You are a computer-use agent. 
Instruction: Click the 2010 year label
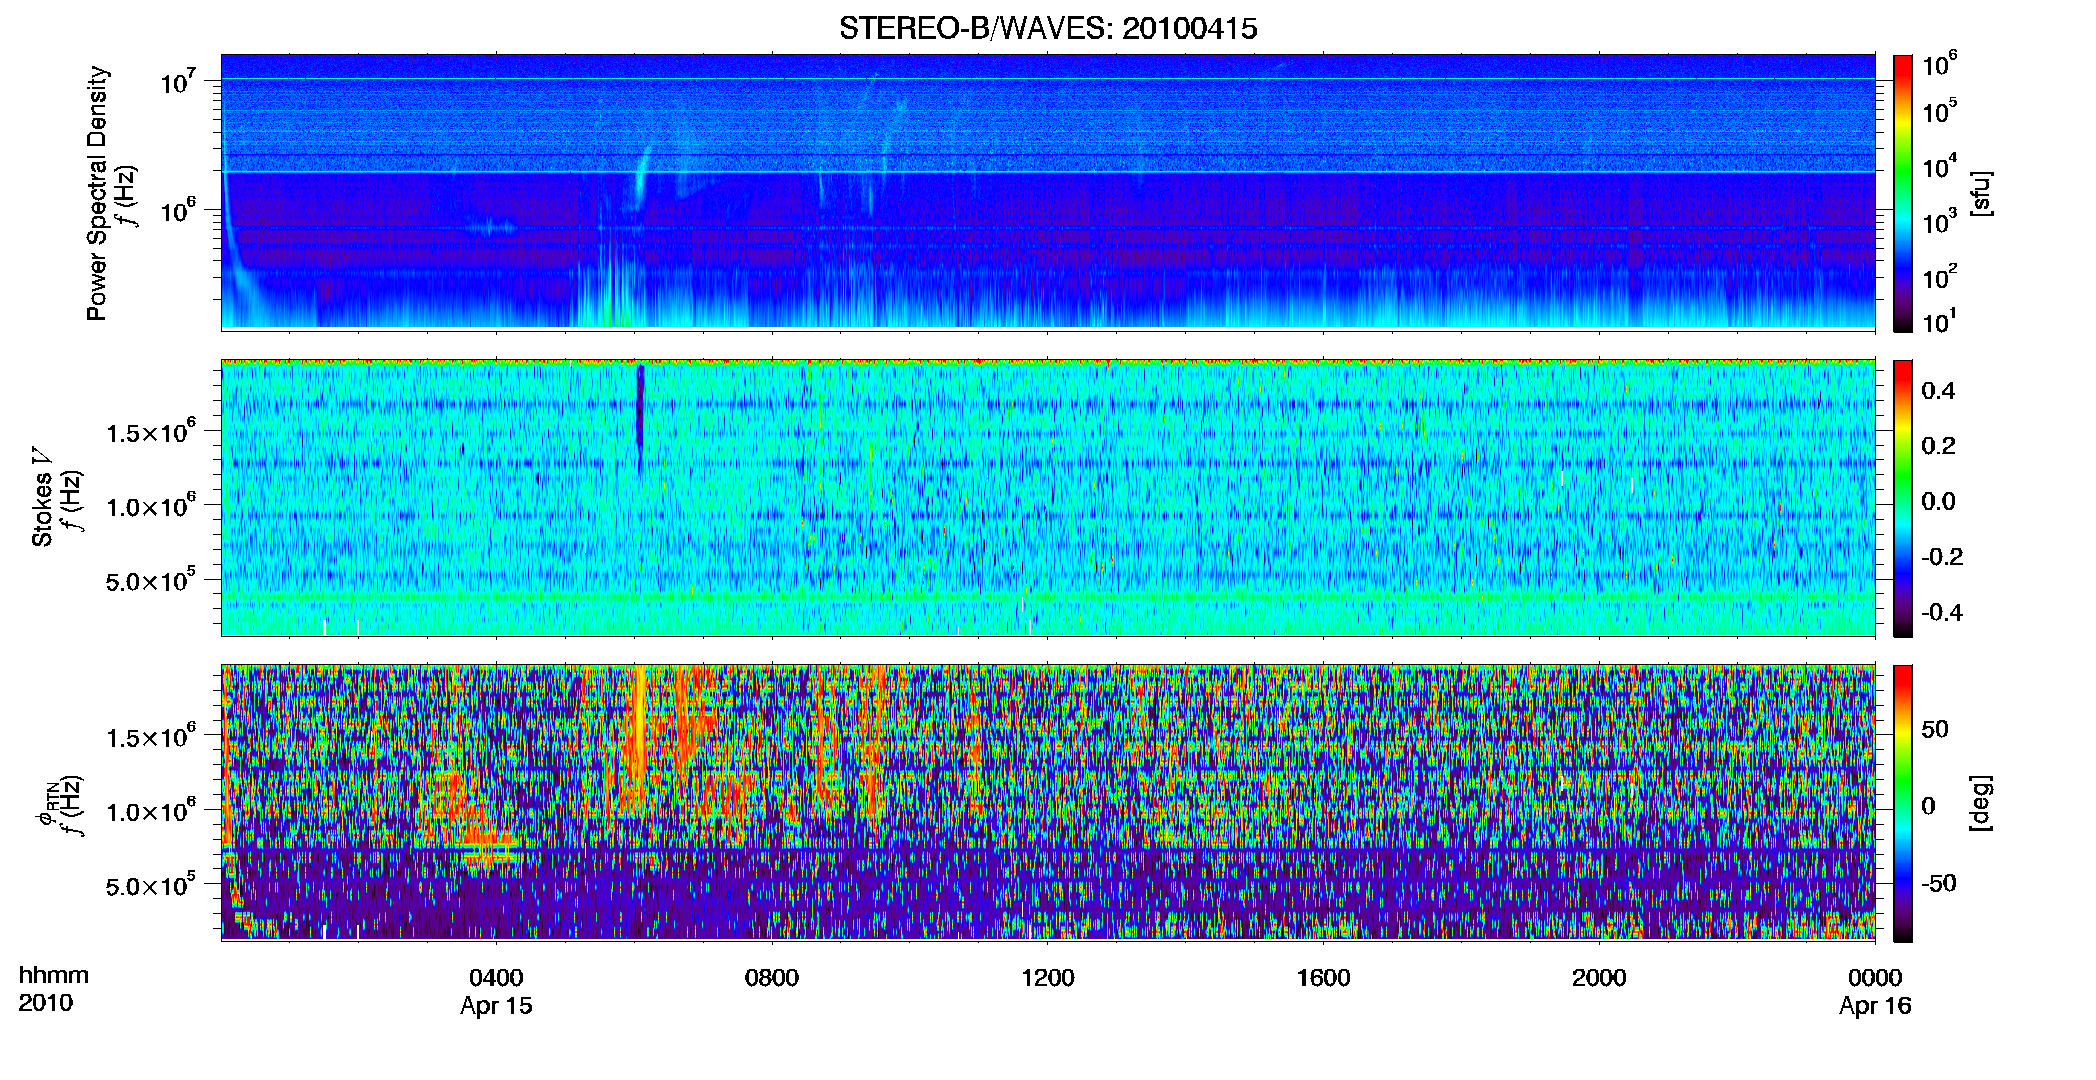point(45,1003)
